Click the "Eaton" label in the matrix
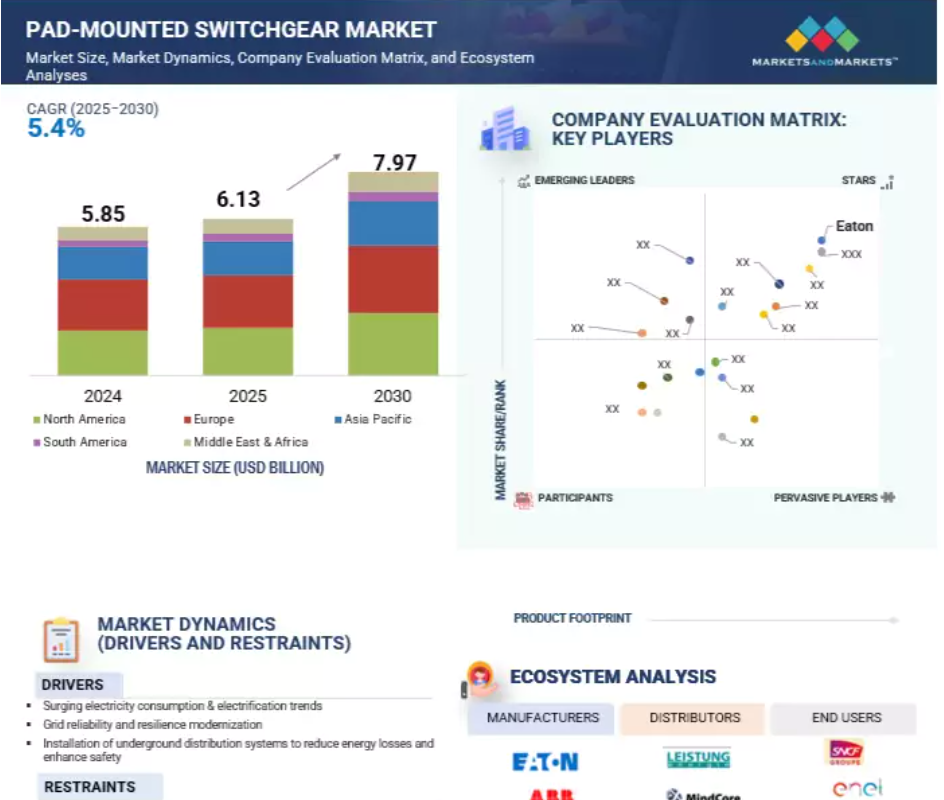The image size is (944, 800). [854, 226]
